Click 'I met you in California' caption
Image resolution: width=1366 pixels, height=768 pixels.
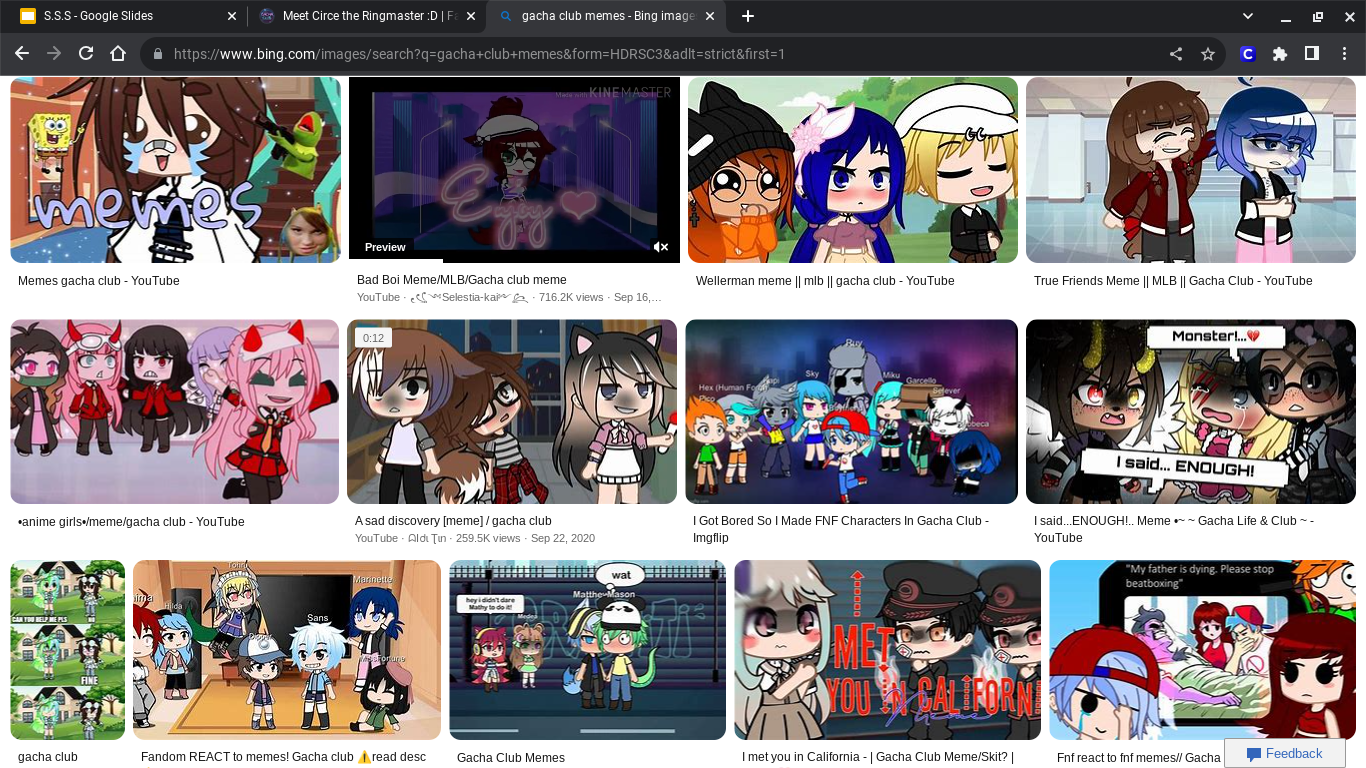tap(878, 757)
